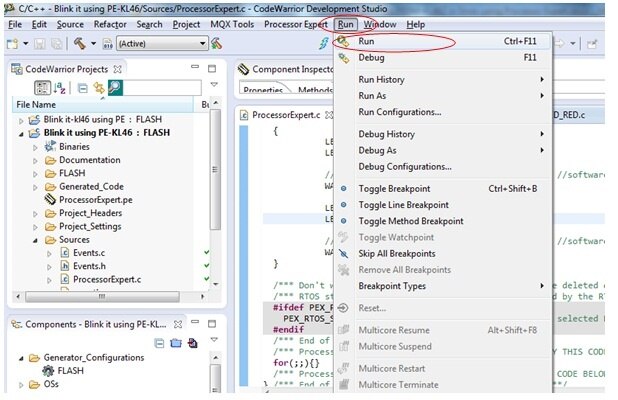Choose Run in the Run menu
This screenshot has height=400, width=618.
[x=442, y=41]
